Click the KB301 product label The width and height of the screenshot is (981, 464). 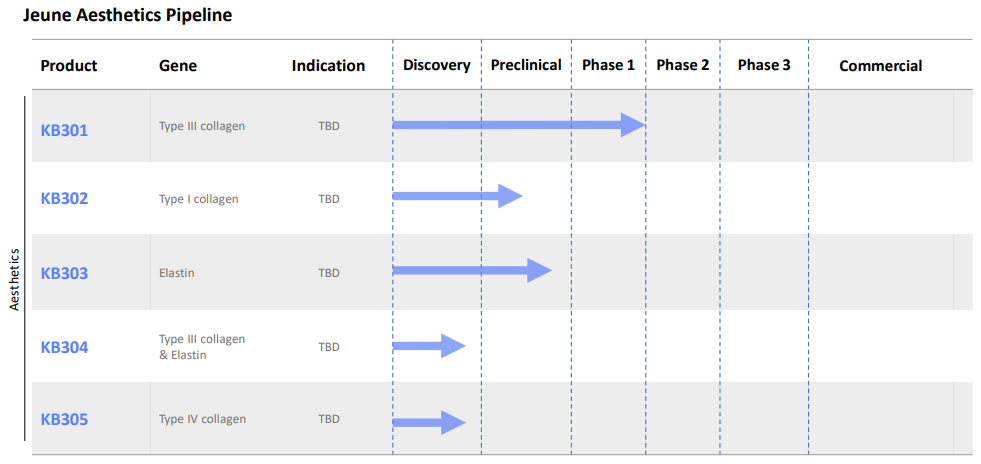click(x=64, y=129)
